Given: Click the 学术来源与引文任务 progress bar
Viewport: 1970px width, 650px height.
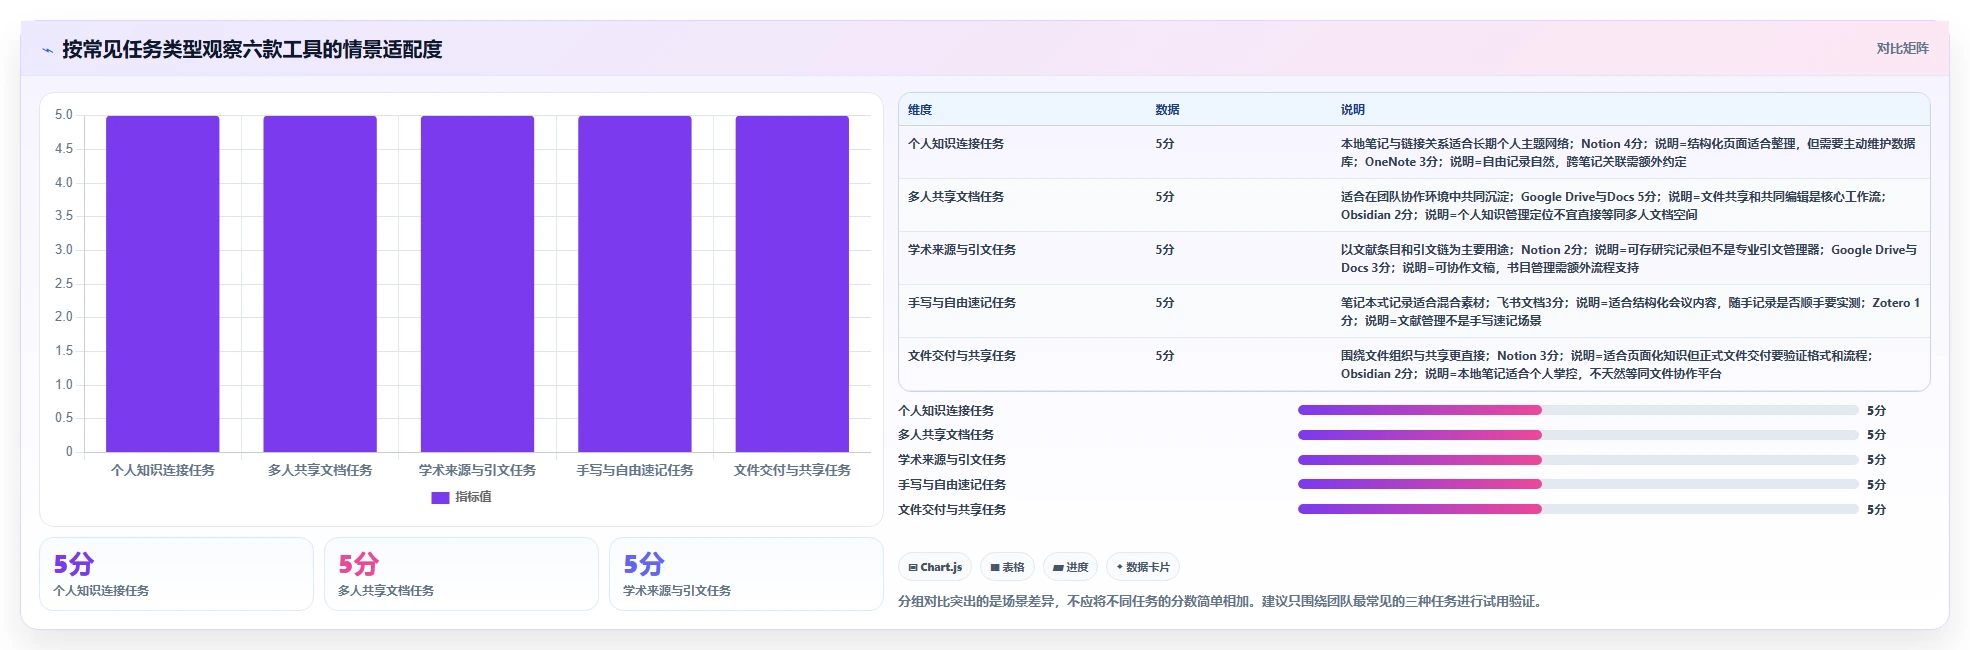Looking at the screenshot, I should point(1578,460).
